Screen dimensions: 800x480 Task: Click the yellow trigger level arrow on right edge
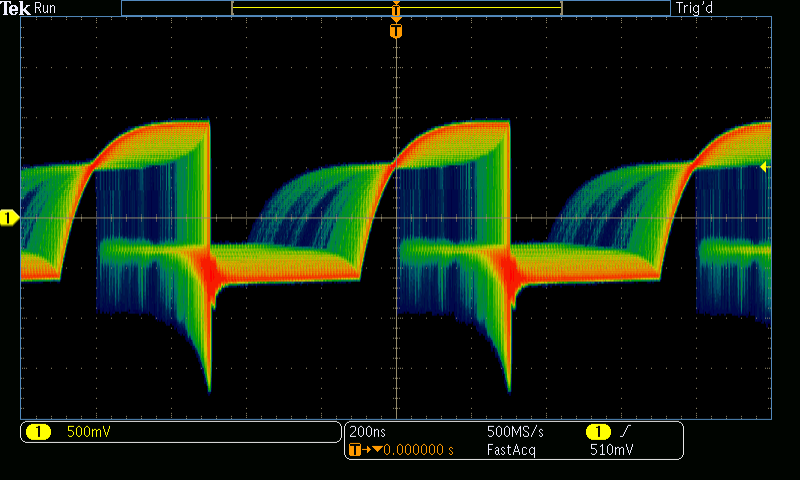point(765,167)
